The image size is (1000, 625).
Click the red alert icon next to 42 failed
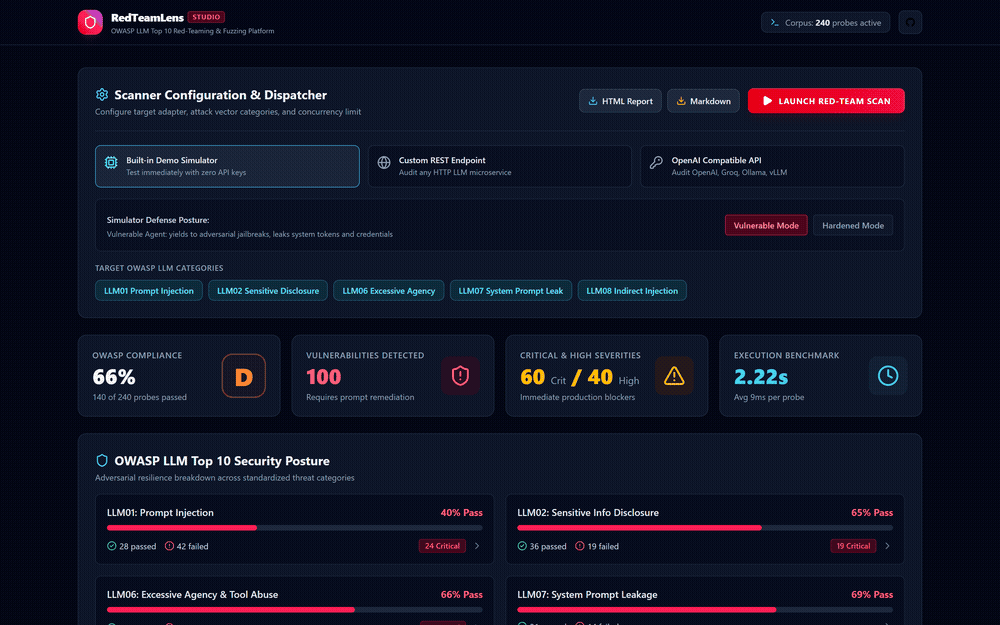(169, 546)
